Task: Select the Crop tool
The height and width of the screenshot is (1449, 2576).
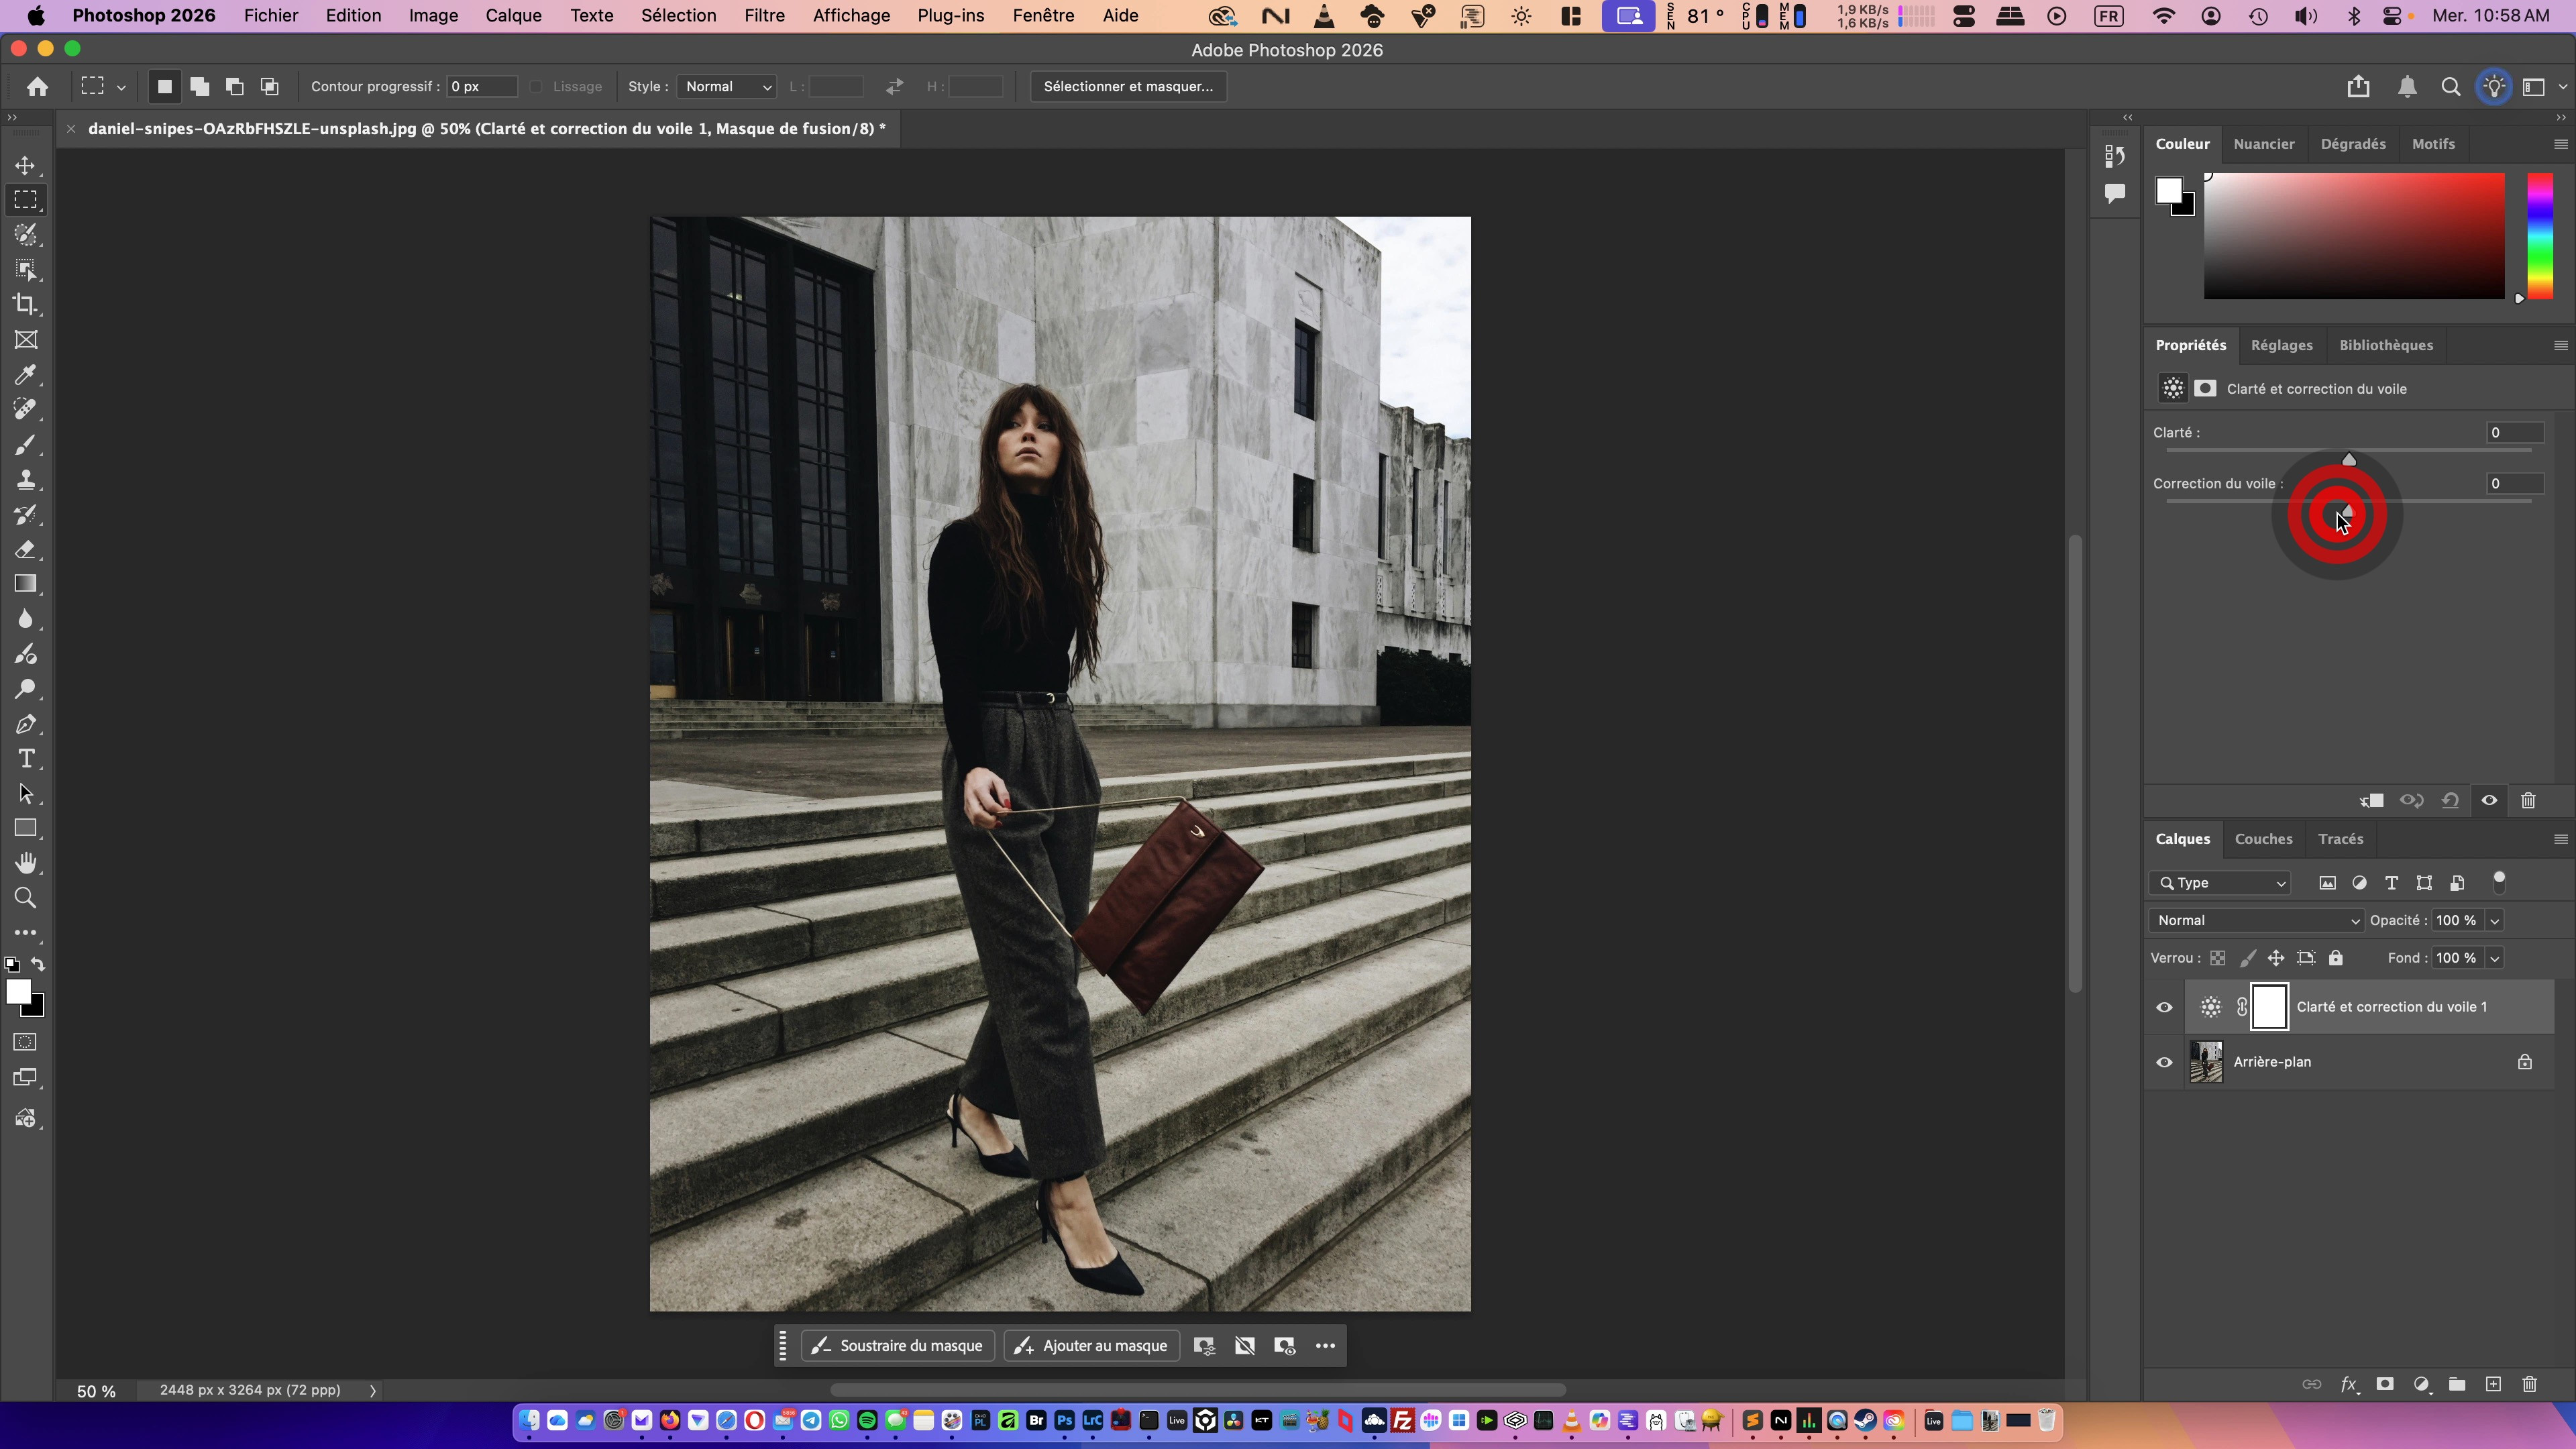Action: 26,305
